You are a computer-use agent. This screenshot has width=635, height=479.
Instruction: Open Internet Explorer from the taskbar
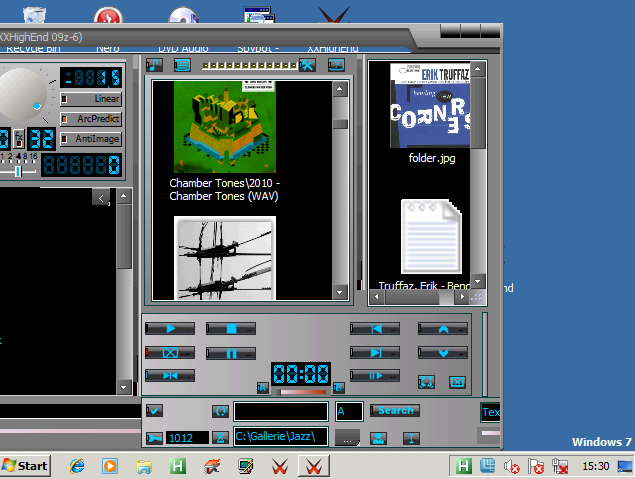pyautogui.click(x=77, y=466)
